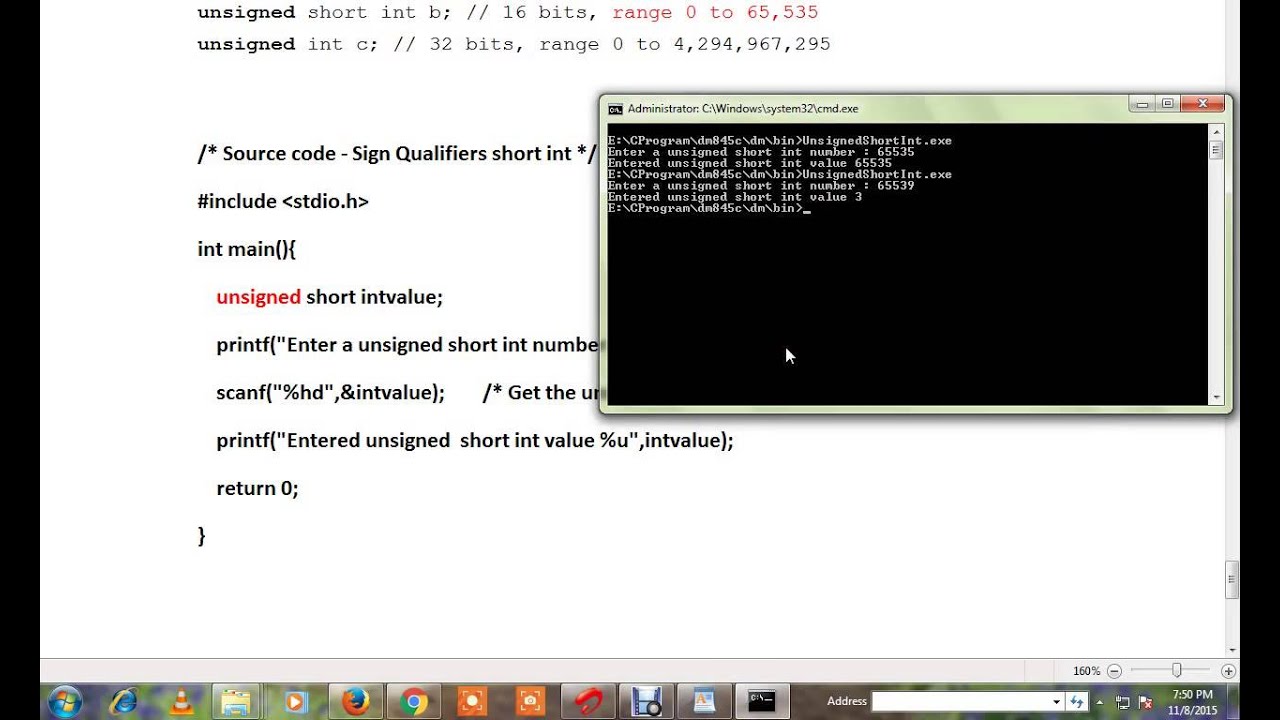Click the cmd window scrollbar thumb
Screen dimensions: 1280x720
coord(1216,150)
